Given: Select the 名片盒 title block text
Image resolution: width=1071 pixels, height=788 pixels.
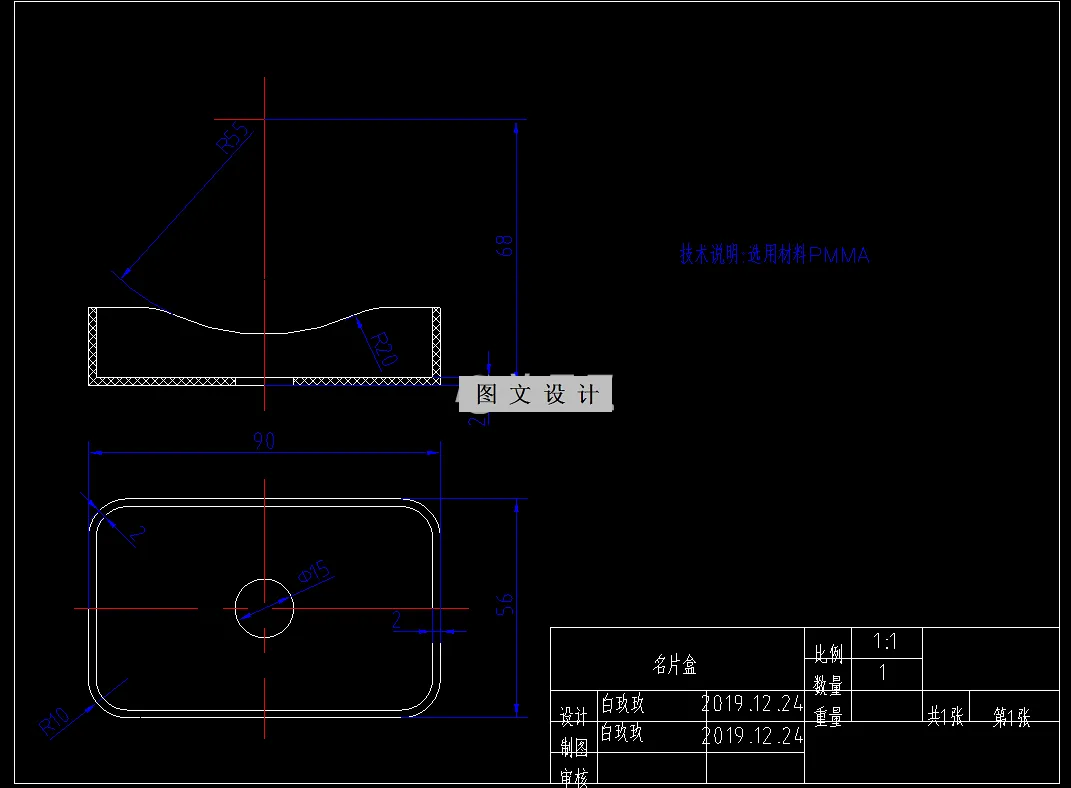Looking at the screenshot, I should point(676,662).
